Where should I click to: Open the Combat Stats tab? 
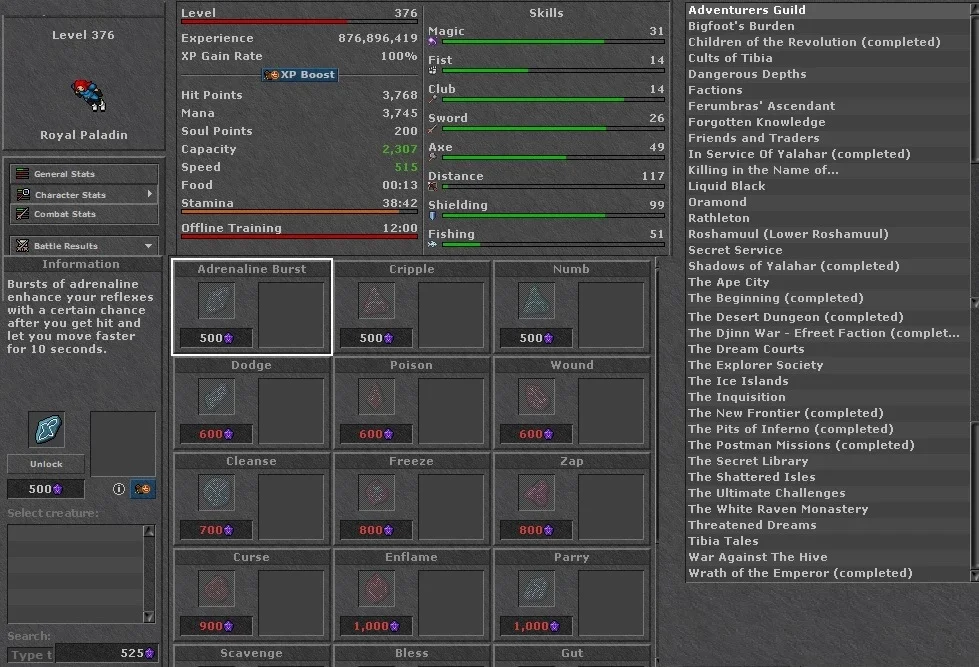[x=84, y=214]
